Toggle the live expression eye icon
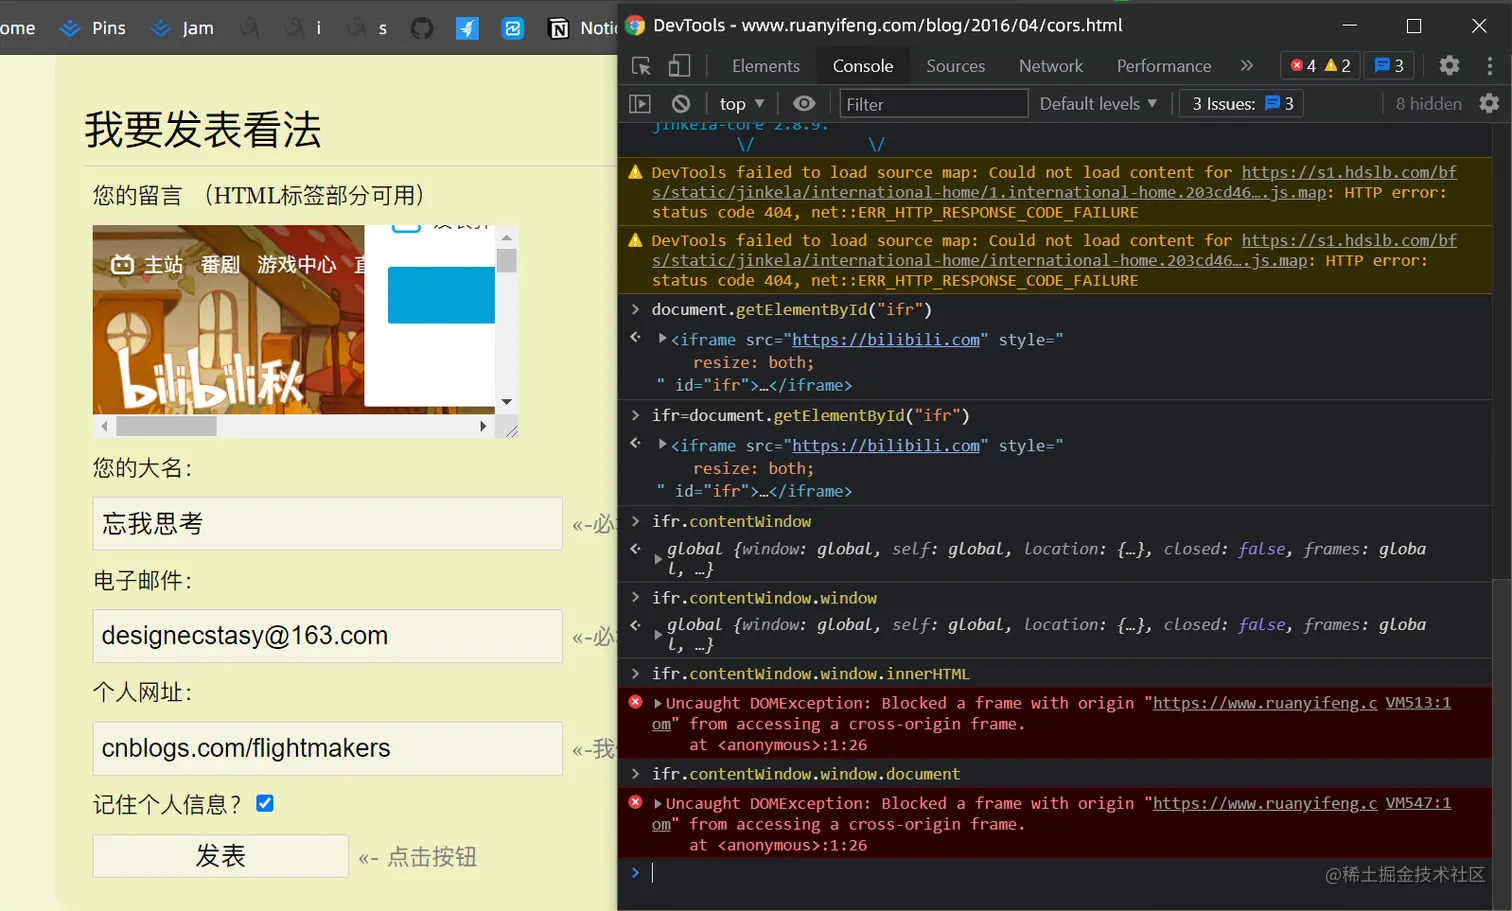This screenshot has width=1512, height=911. point(804,104)
